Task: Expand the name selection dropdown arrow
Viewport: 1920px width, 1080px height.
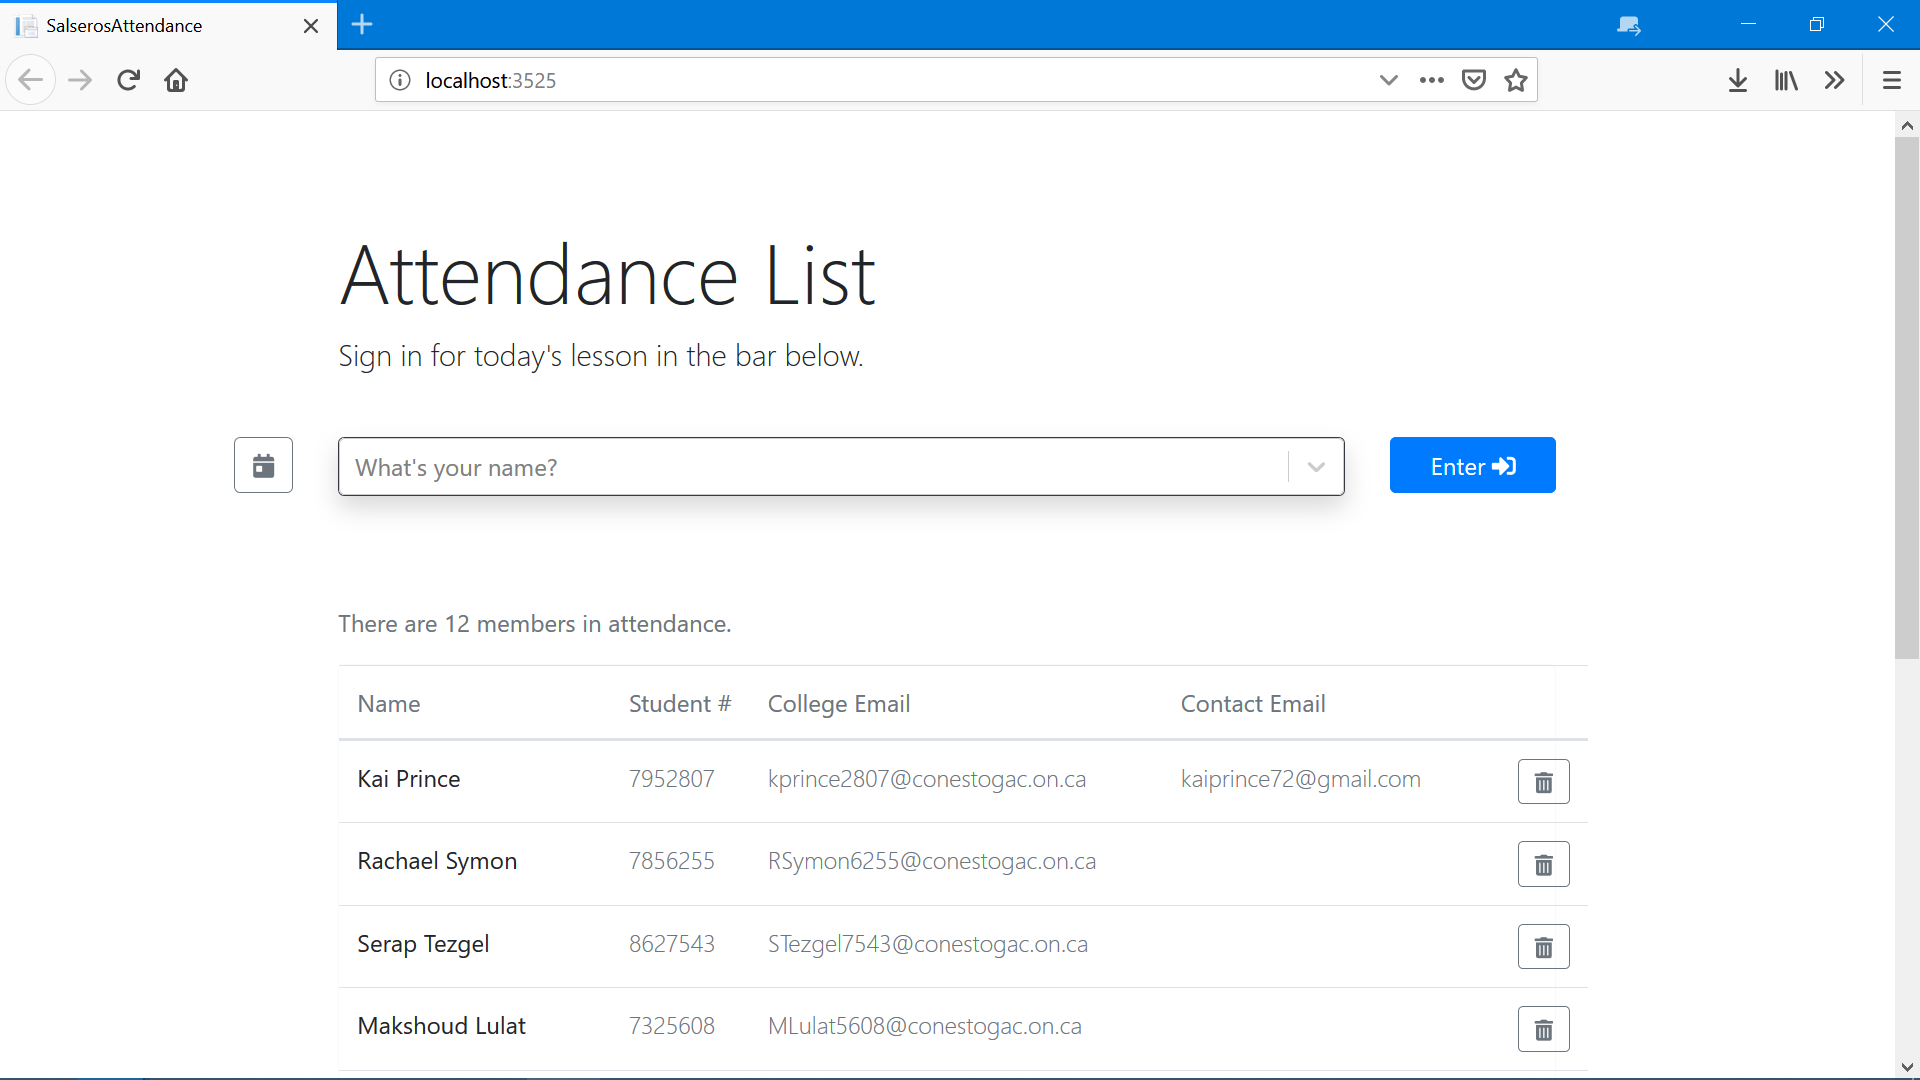Action: 1316,467
